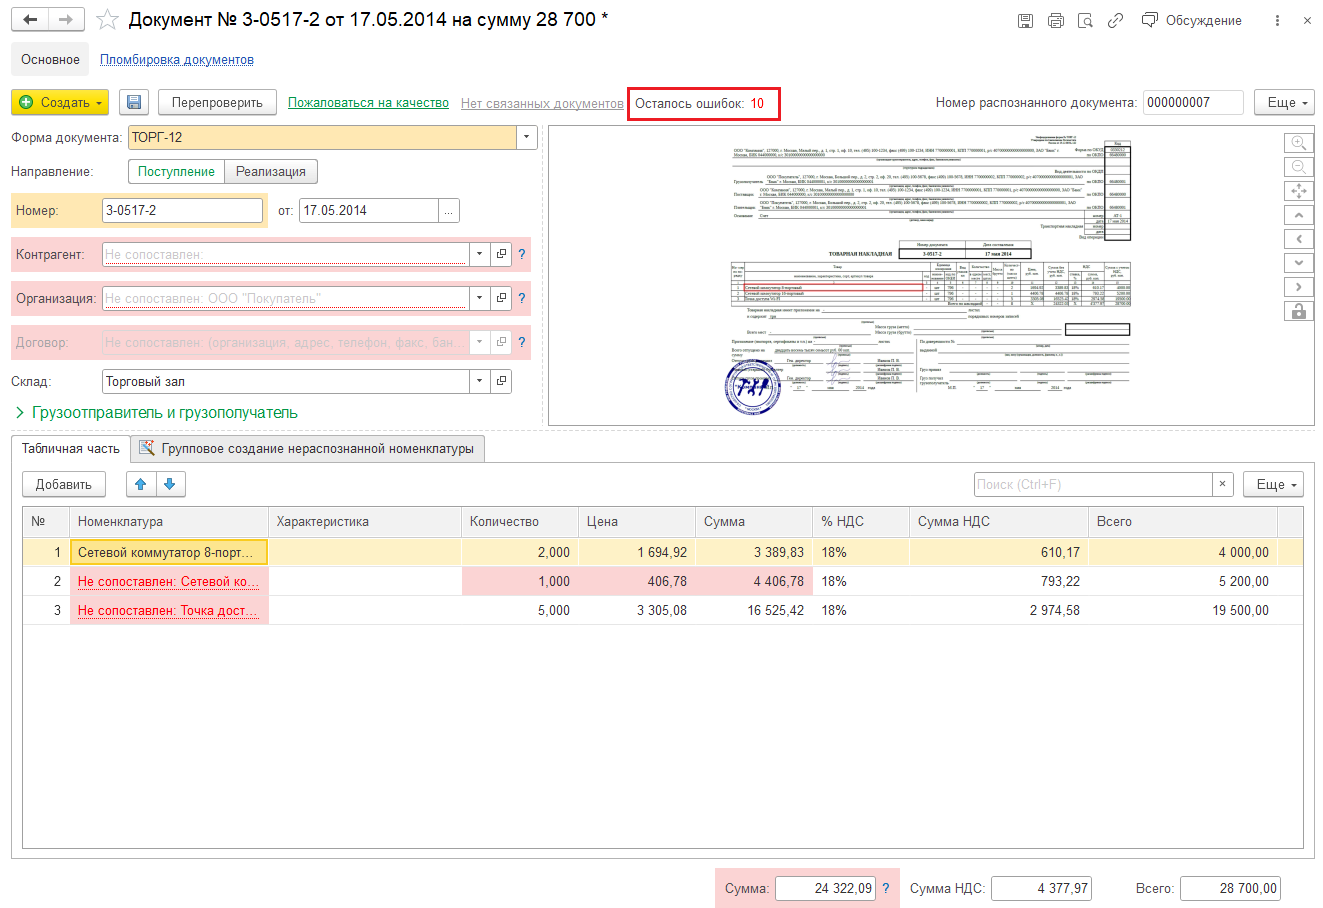Click the lock icon in preview toolbar
This screenshot has height=908, width=1323.
[1298, 311]
